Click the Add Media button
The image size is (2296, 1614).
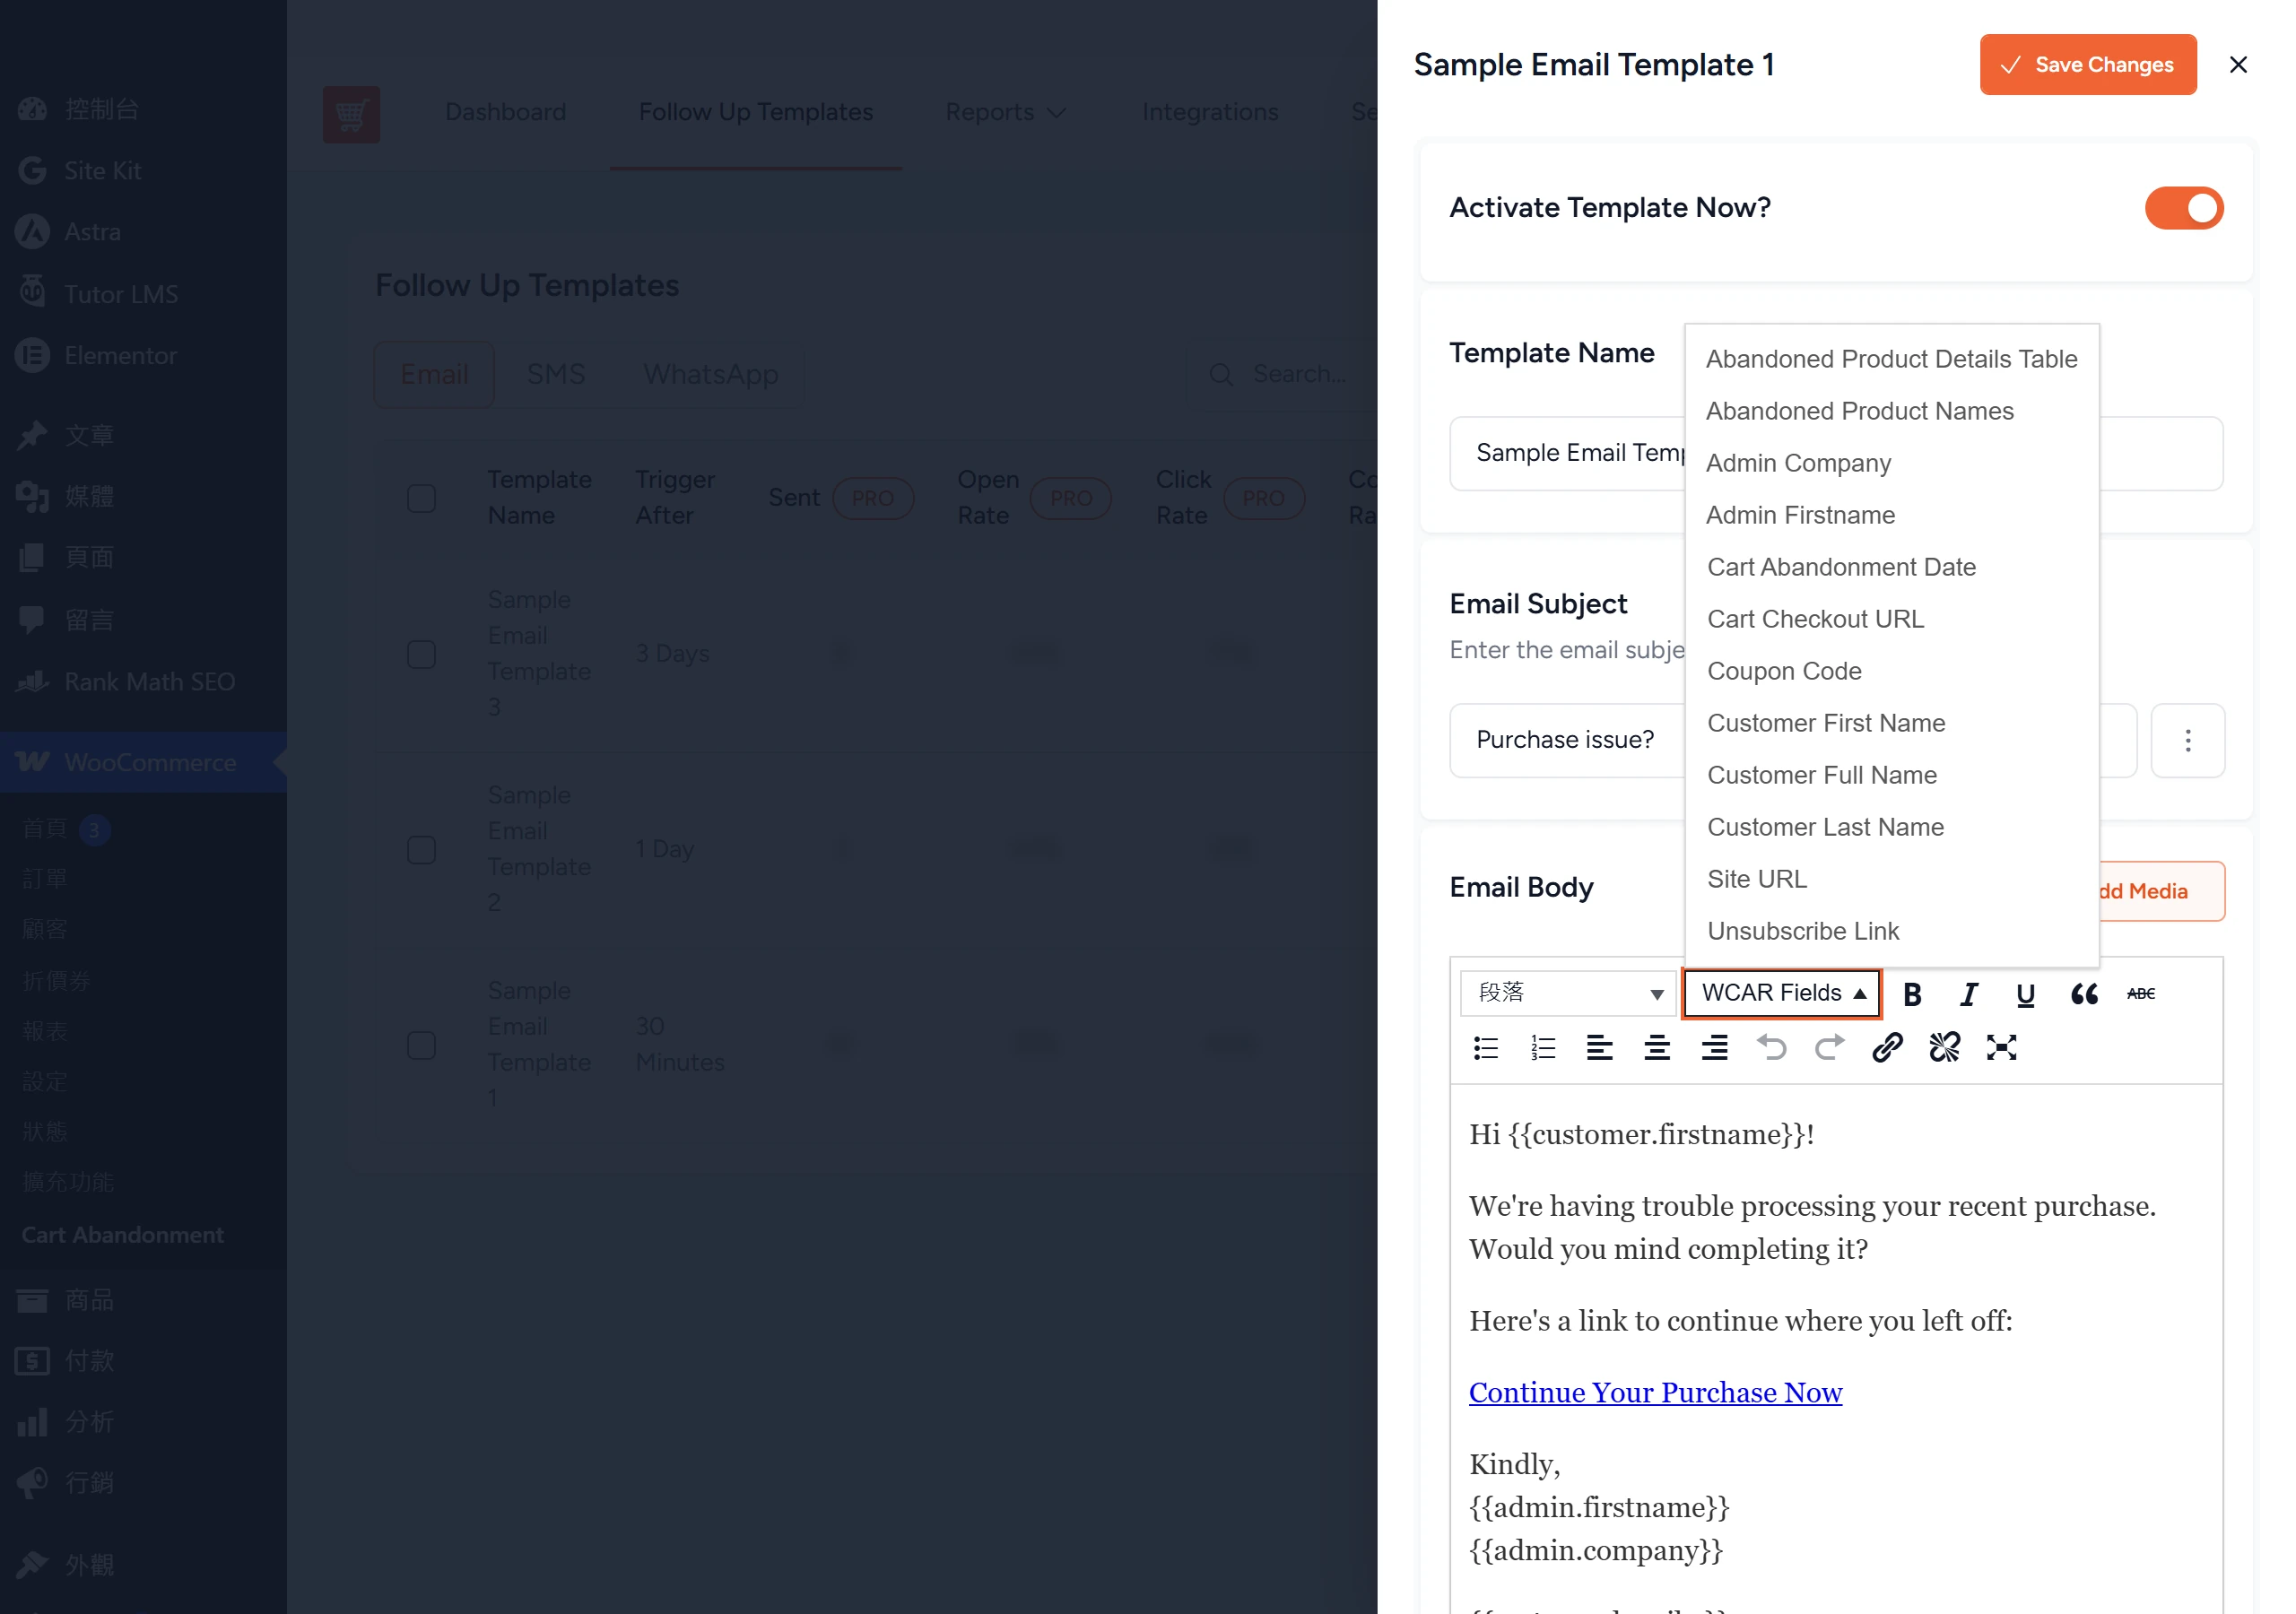[x=2162, y=891]
